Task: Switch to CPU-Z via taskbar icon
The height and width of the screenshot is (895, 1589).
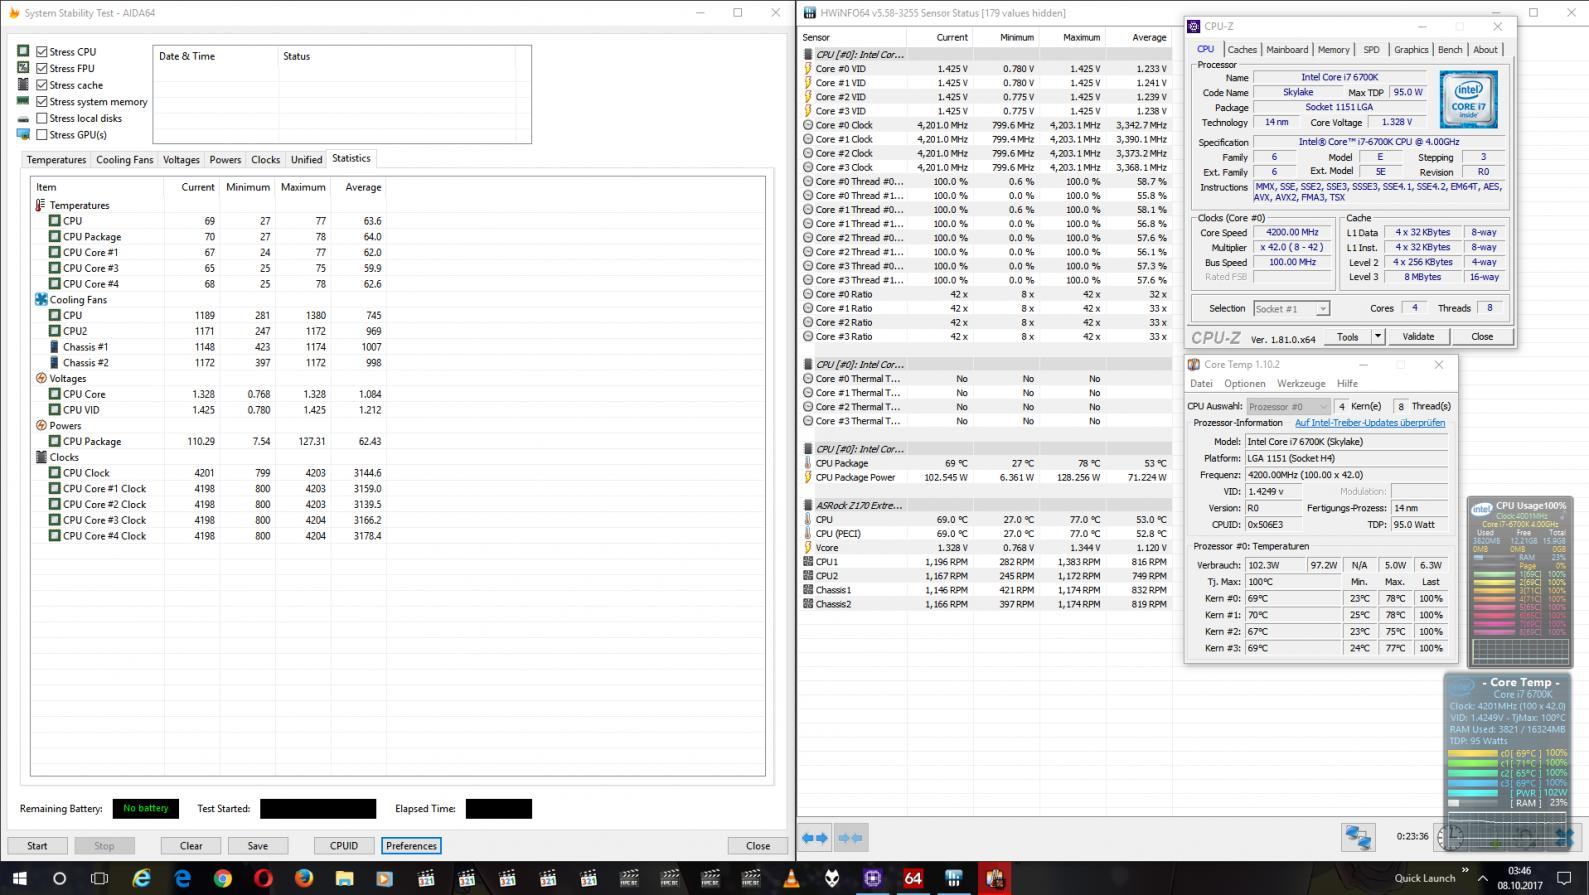Action: tap(872, 879)
